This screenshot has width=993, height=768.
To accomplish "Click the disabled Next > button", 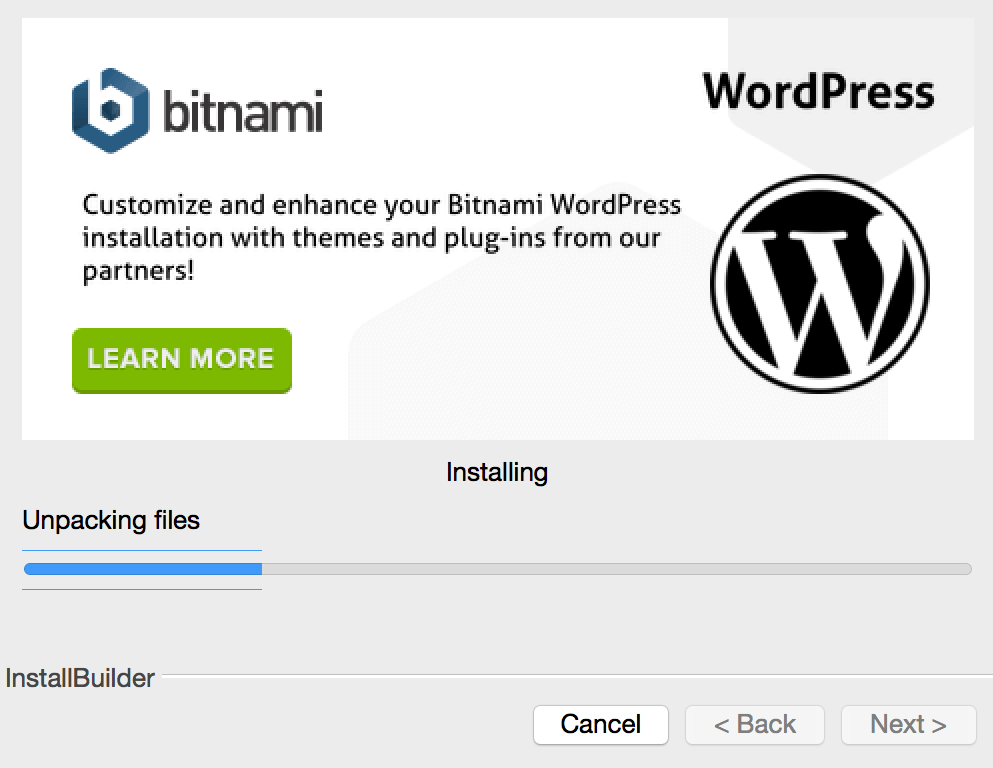I will click(908, 724).
